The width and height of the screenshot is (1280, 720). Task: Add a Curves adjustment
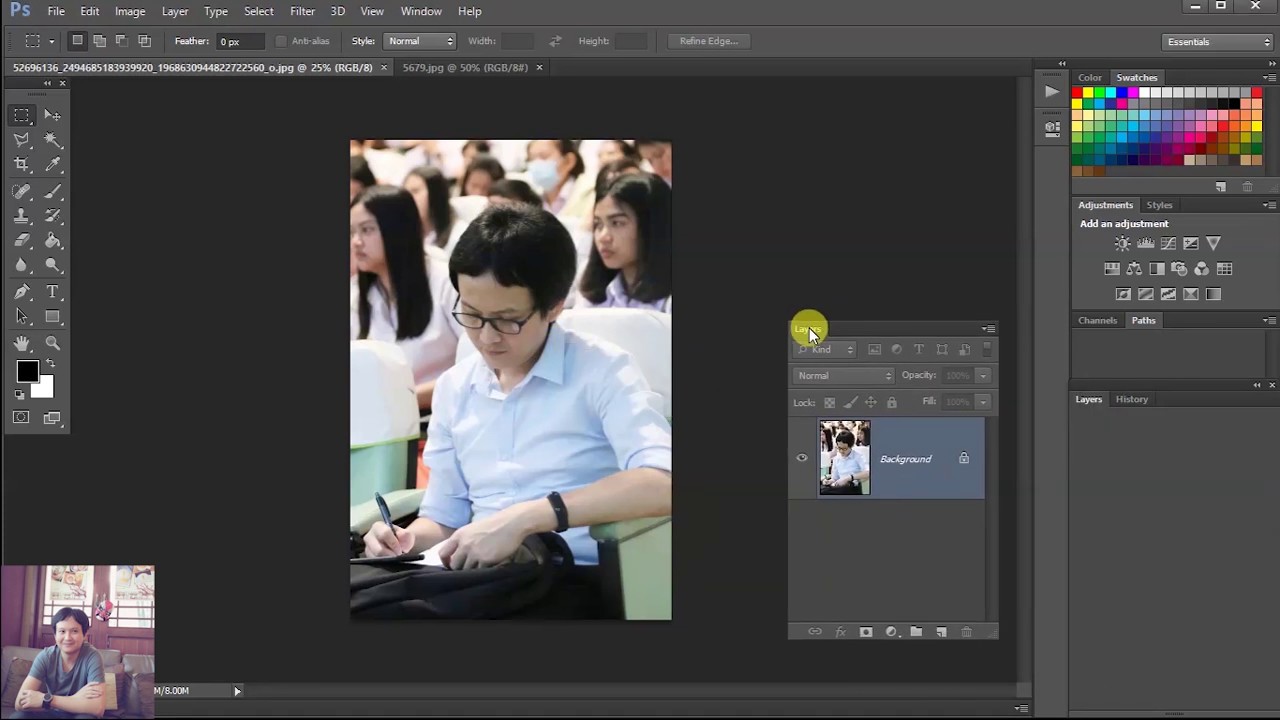(x=1168, y=243)
